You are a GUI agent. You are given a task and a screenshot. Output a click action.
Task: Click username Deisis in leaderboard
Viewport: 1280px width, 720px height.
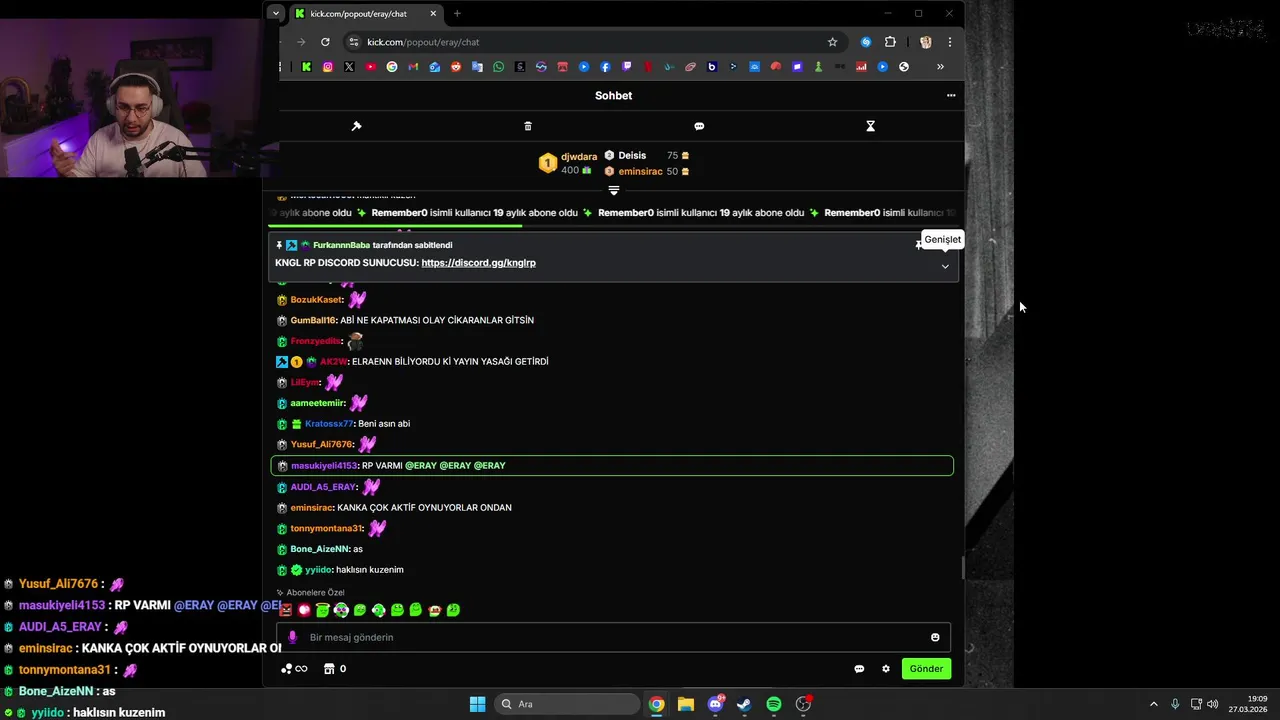[x=632, y=155]
